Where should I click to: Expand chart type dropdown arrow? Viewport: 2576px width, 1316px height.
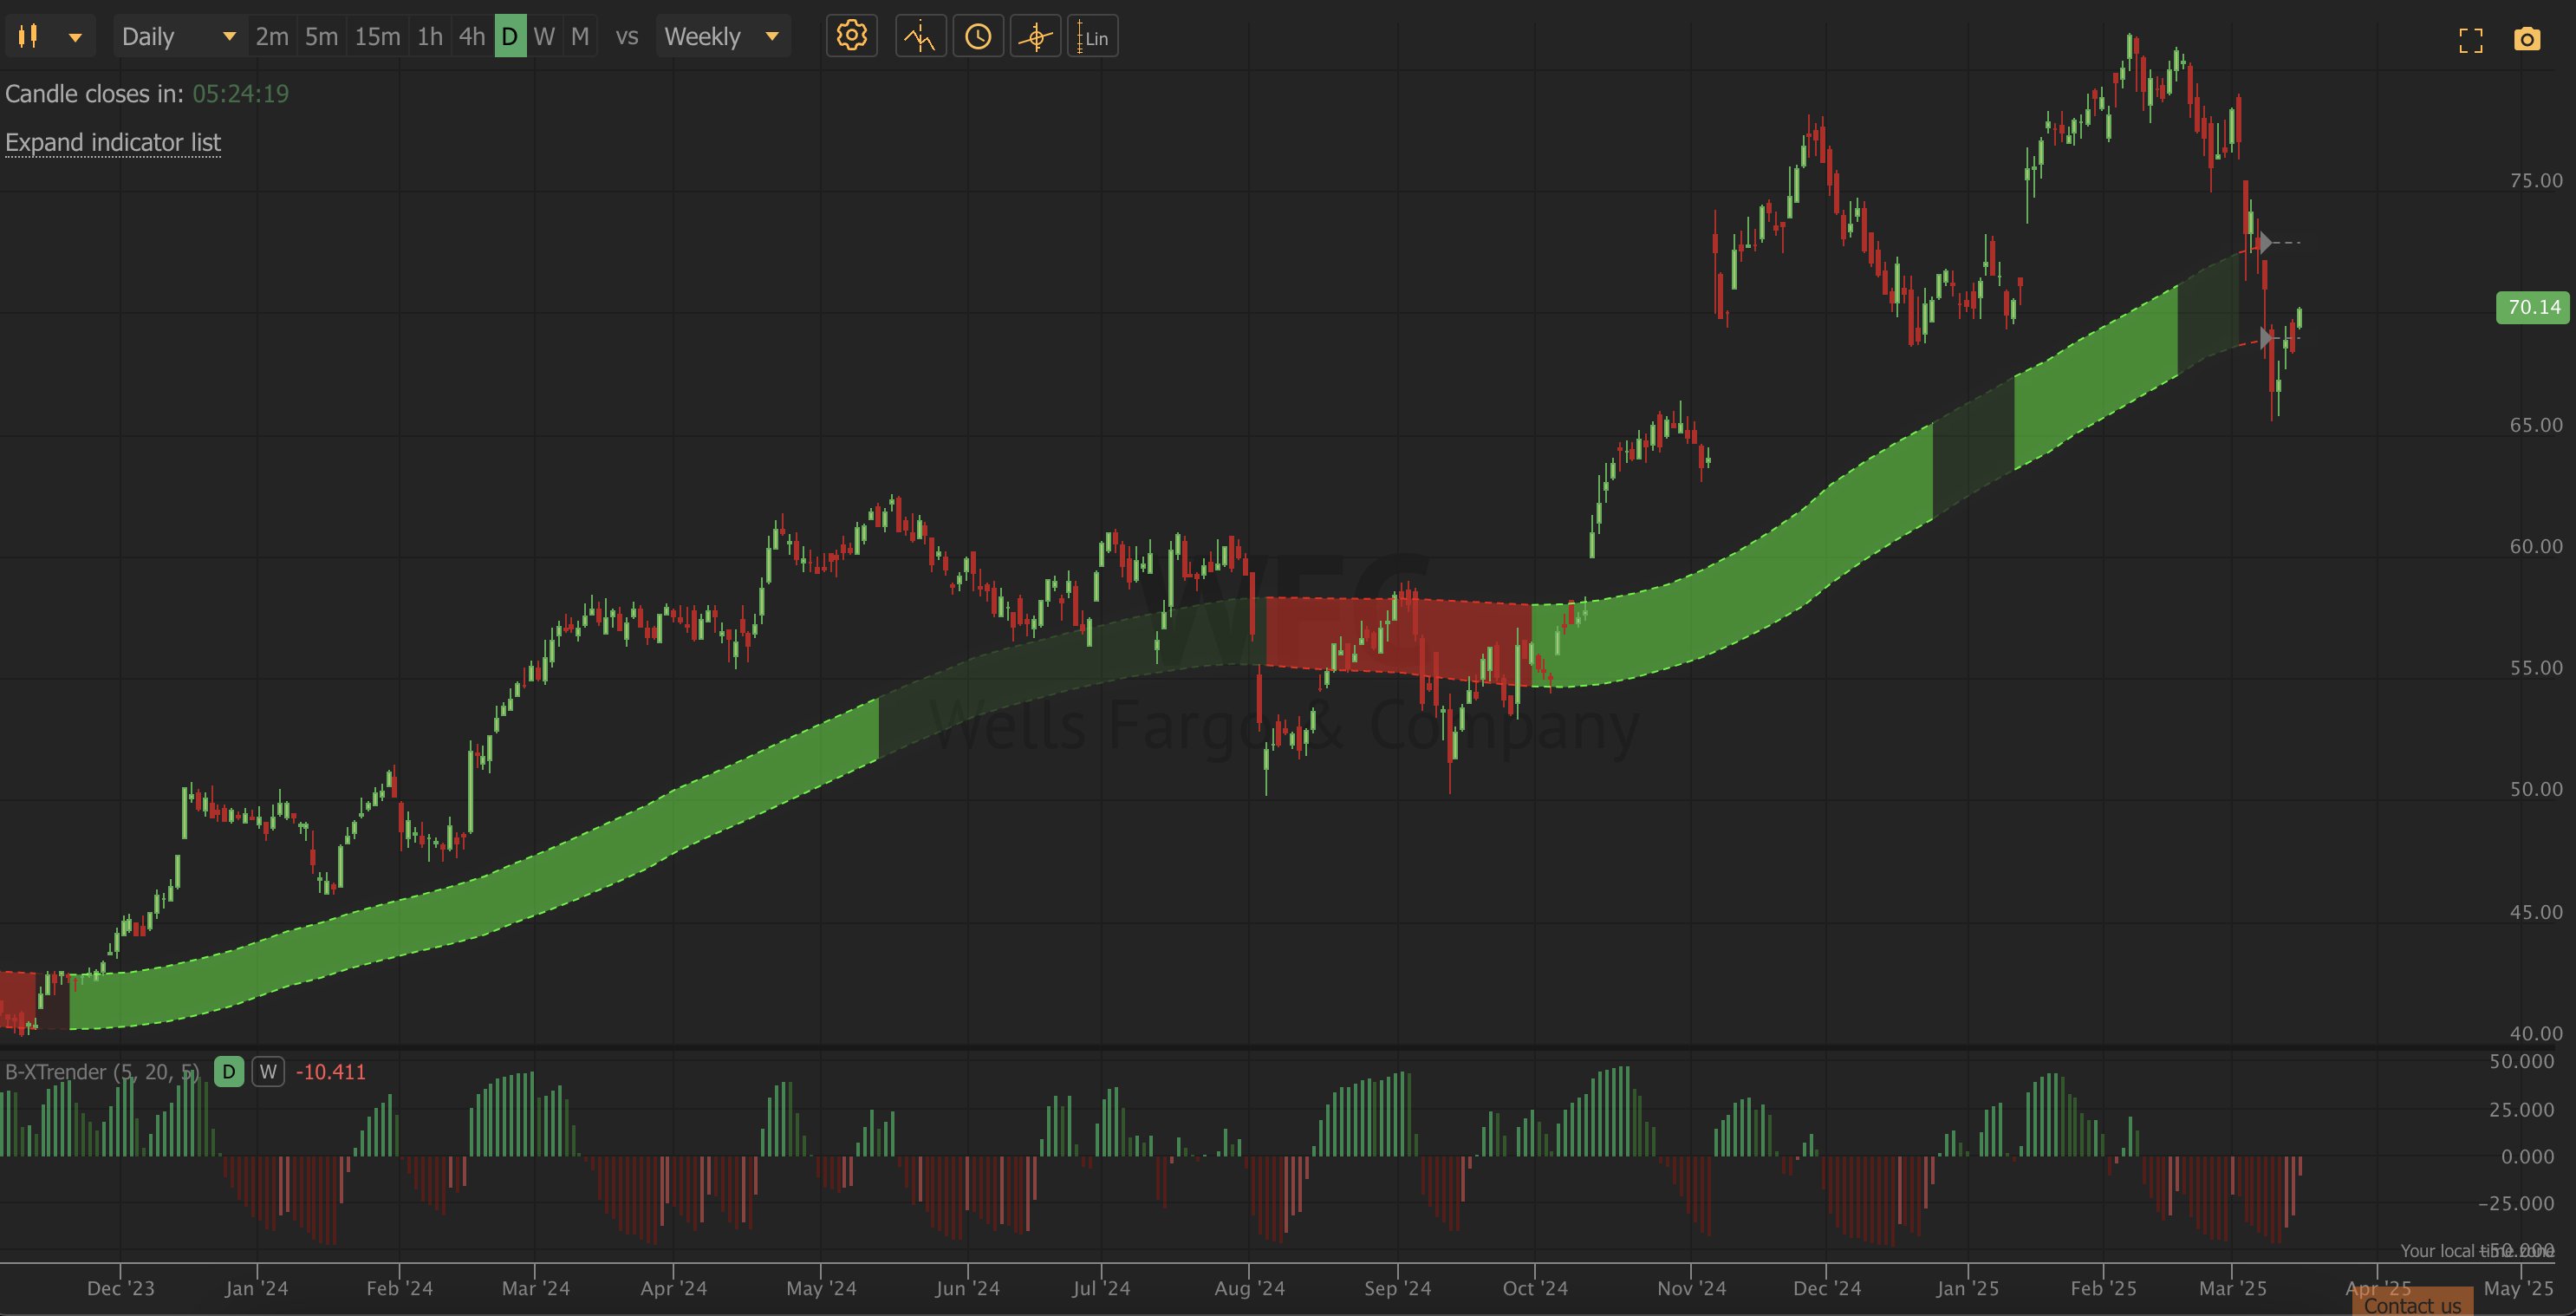[75, 37]
